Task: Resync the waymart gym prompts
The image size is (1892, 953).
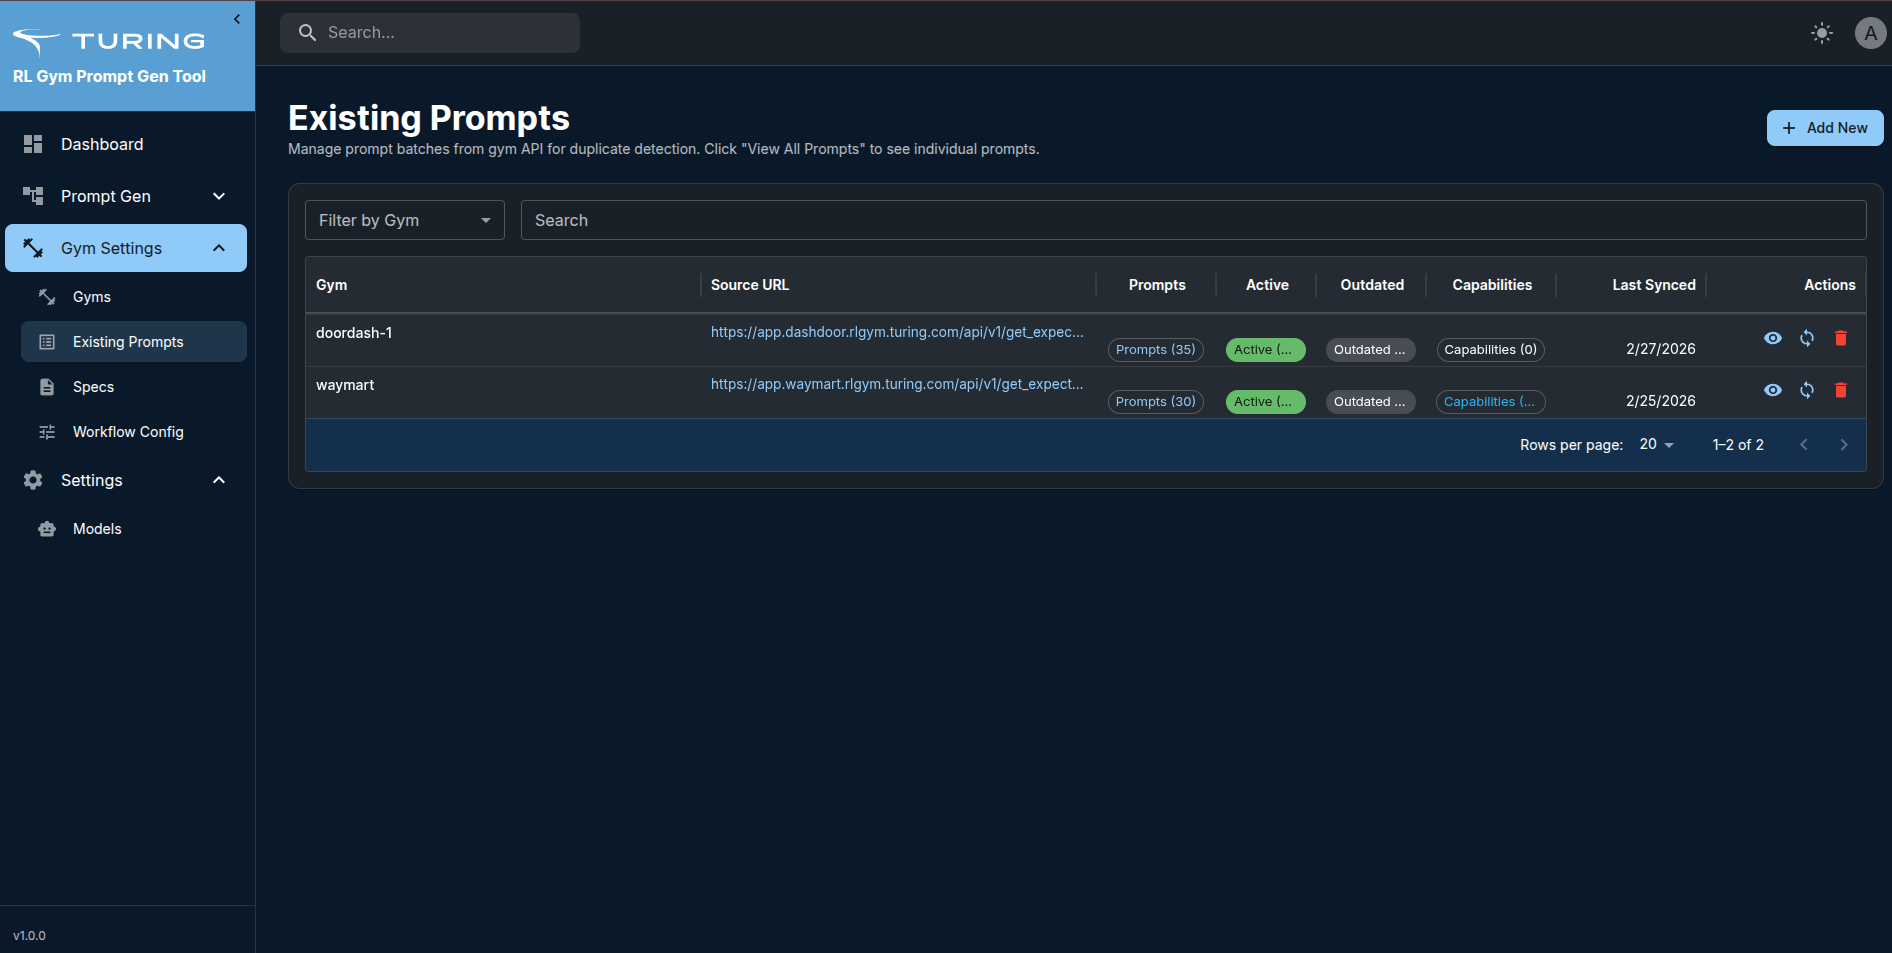Action: click(x=1806, y=390)
